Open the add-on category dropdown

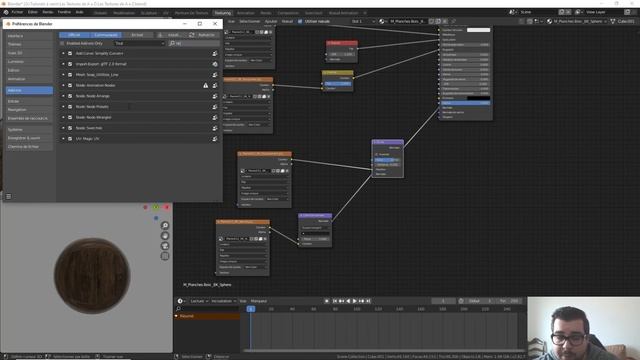tap(139, 43)
